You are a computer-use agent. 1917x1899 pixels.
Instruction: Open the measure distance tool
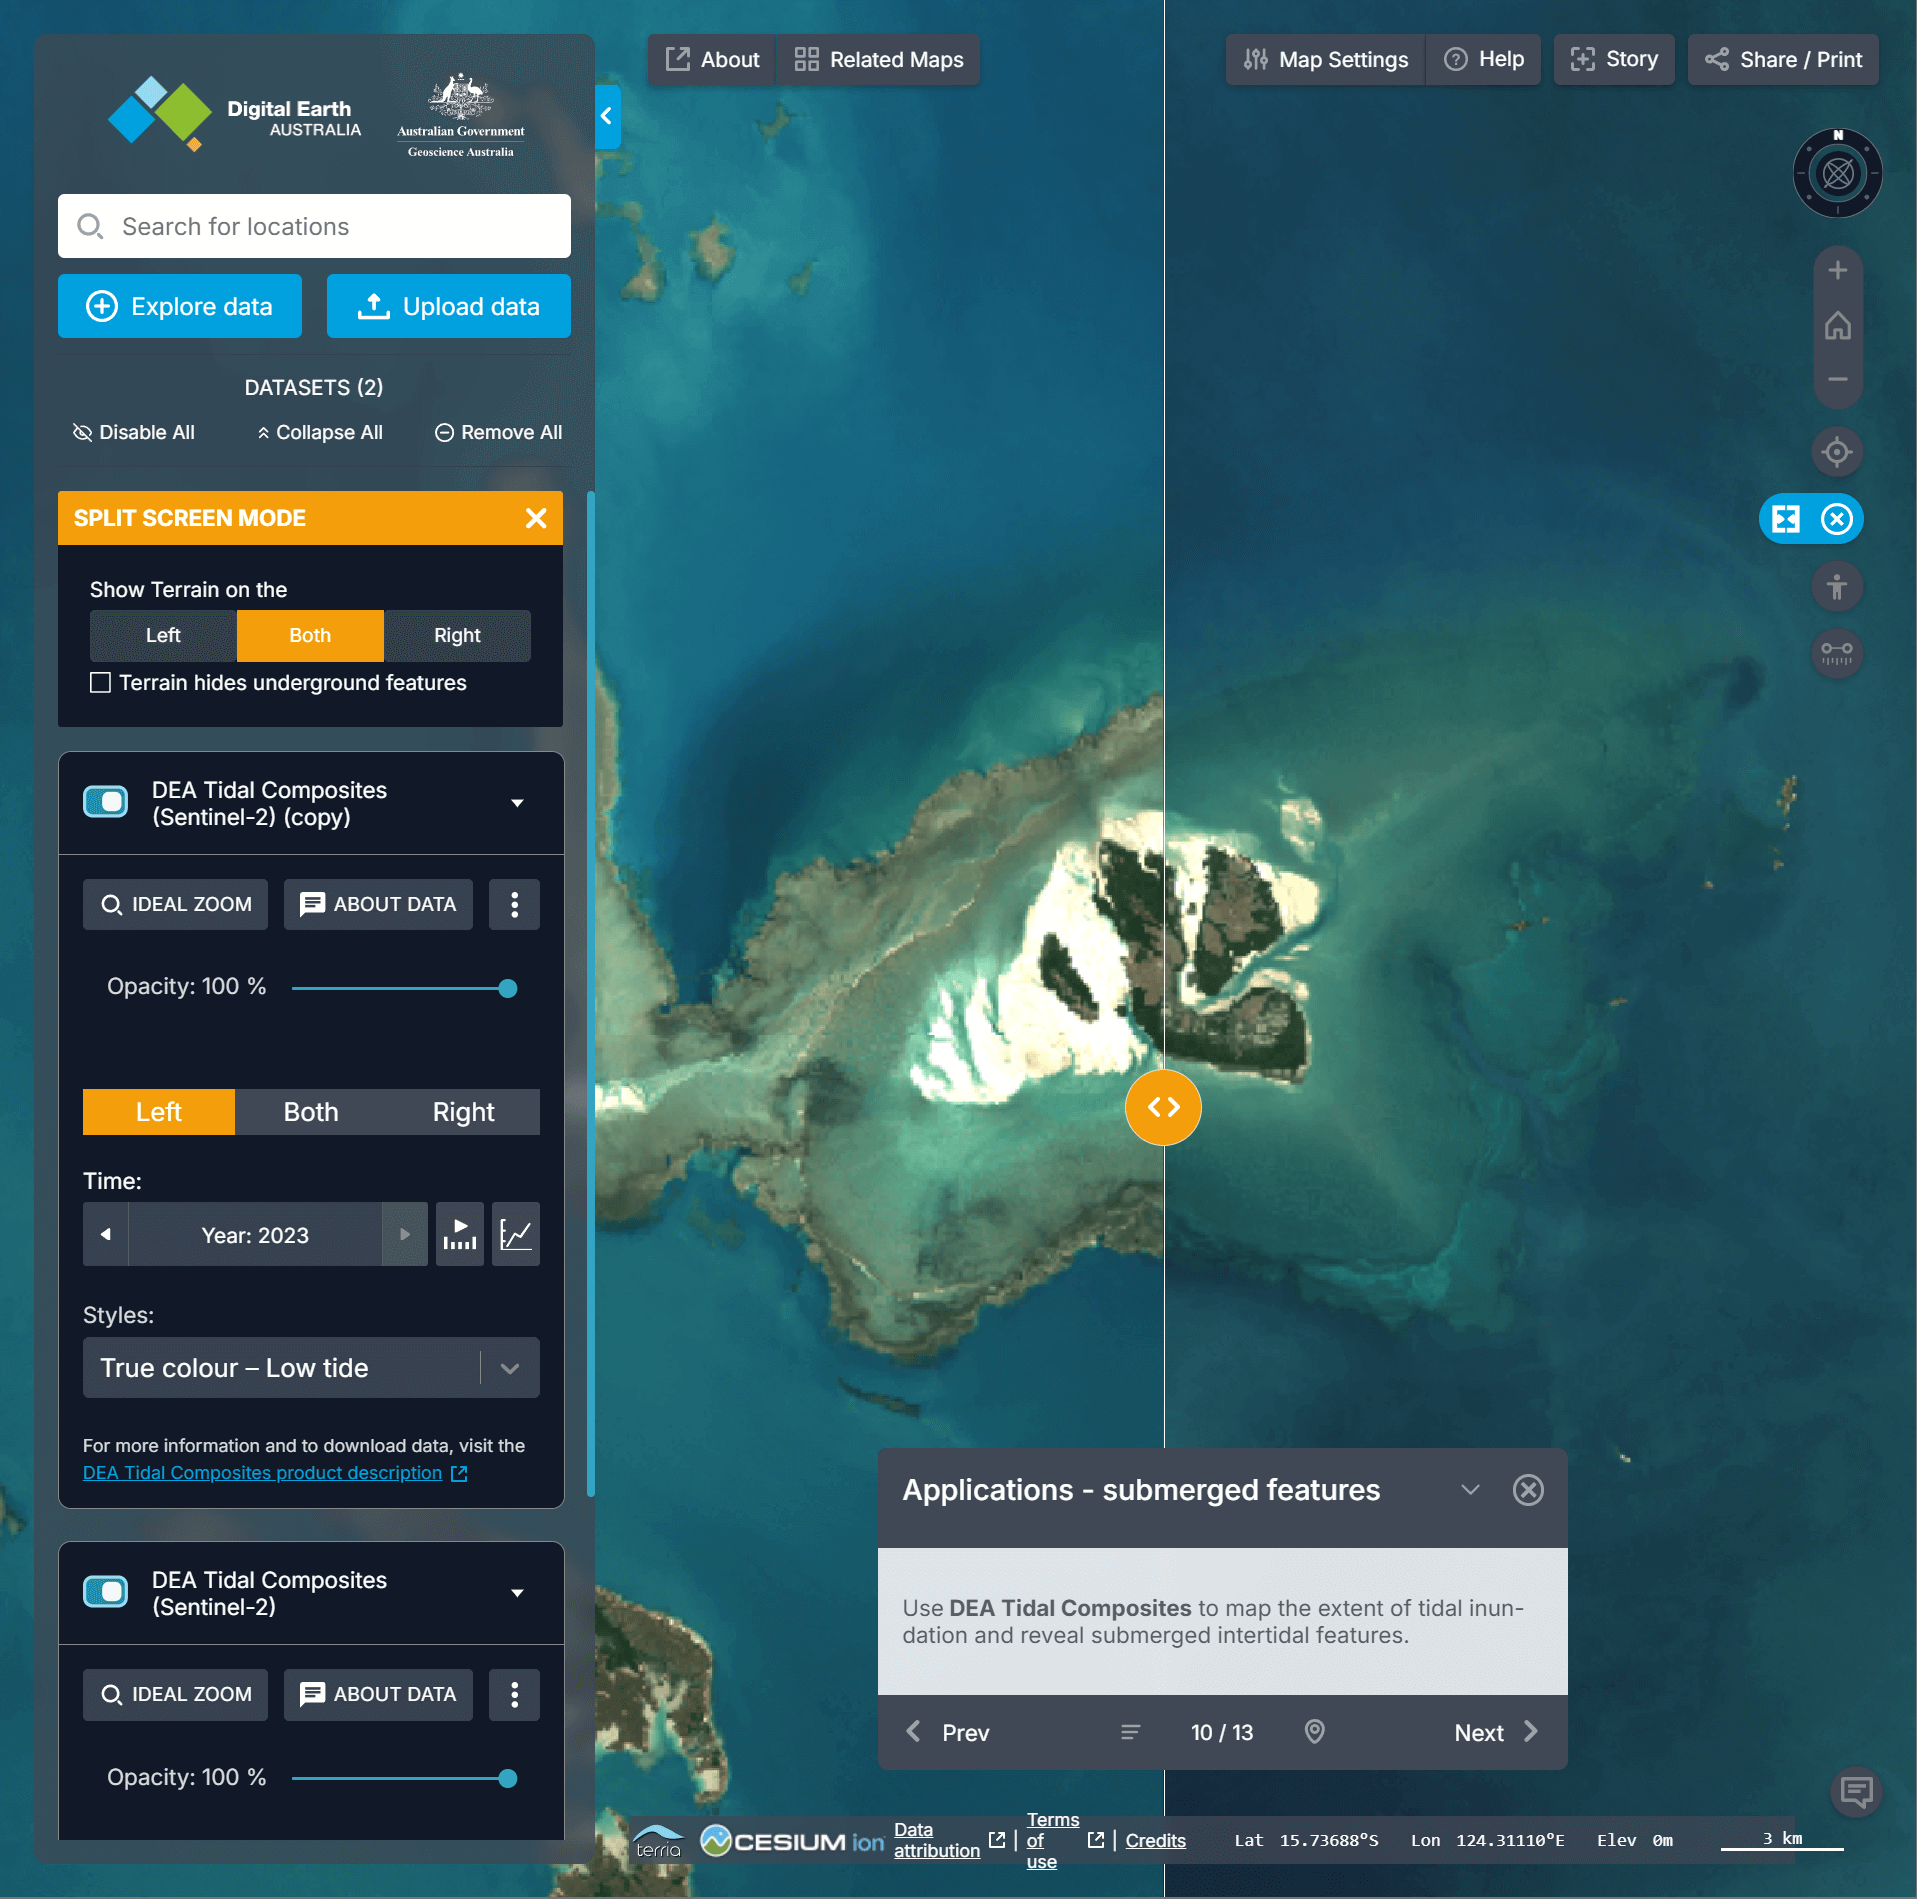point(1836,653)
